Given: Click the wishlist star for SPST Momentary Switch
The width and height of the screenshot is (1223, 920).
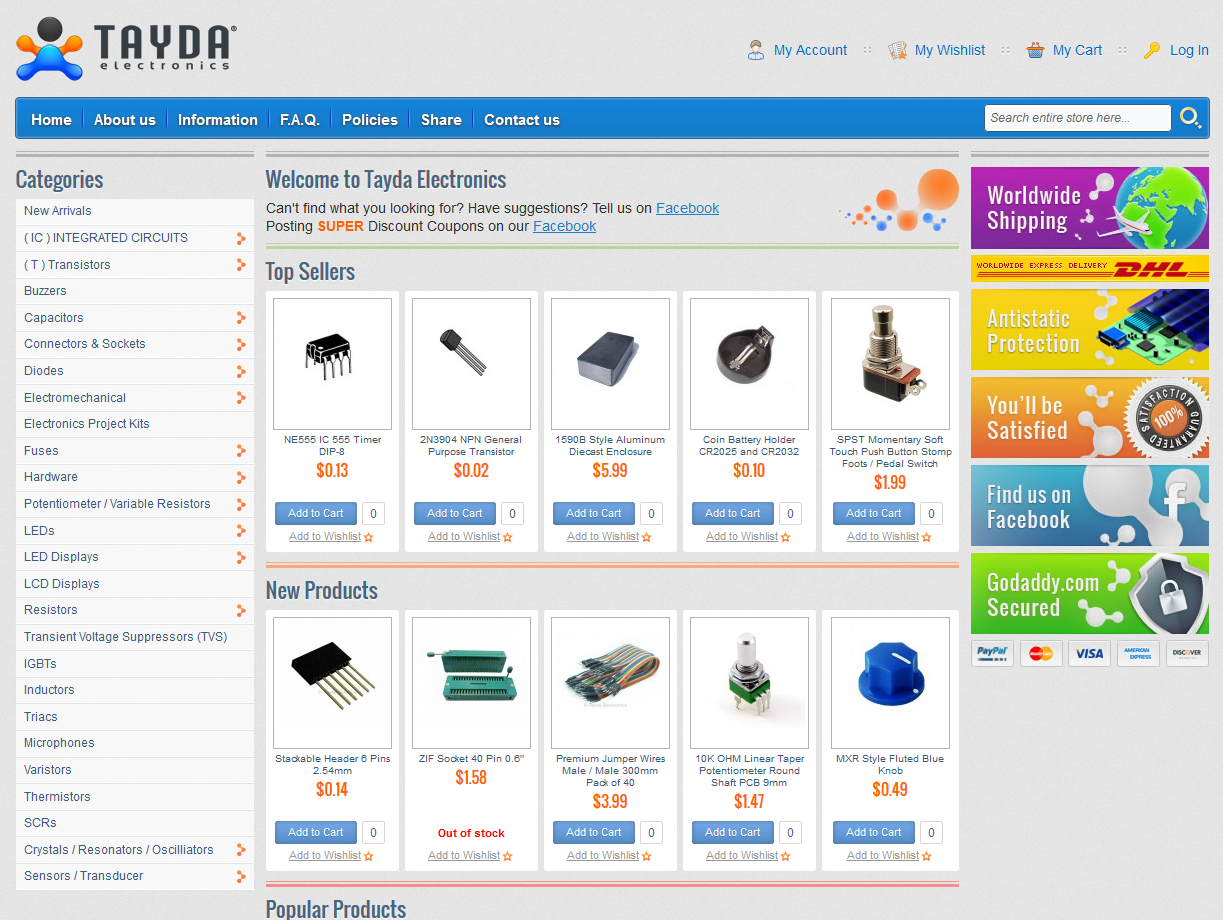Looking at the screenshot, I should click(x=927, y=537).
